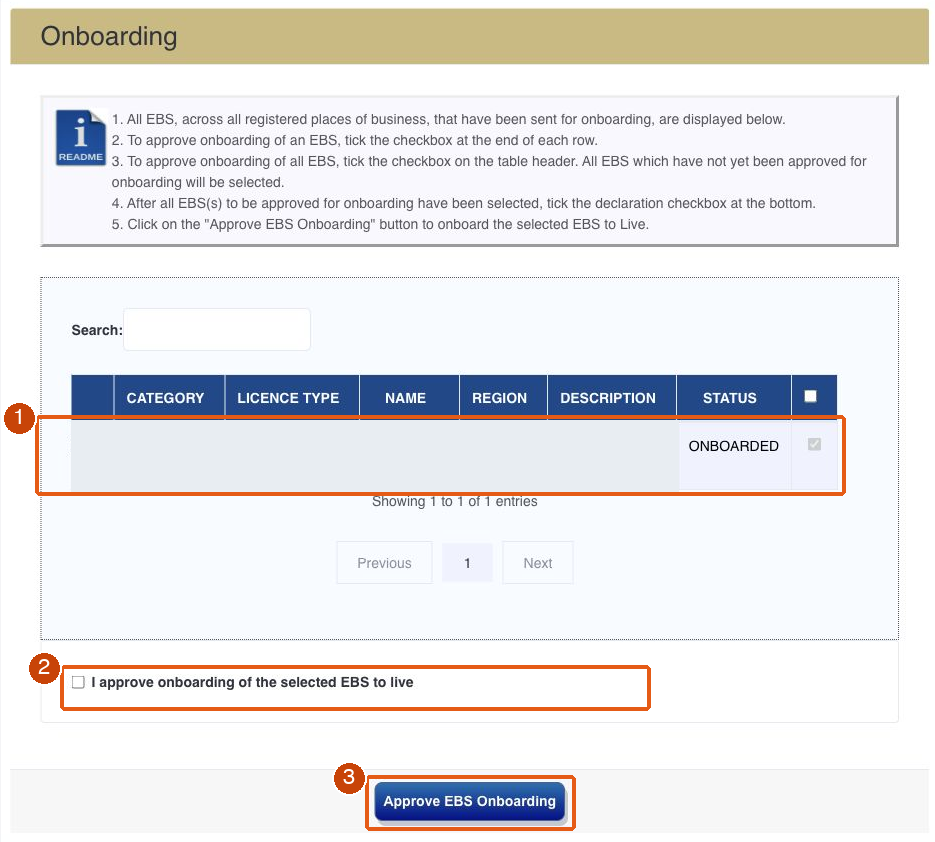Click instruction 4 about declaration checkbox
The height and width of the screenshot is (842, 935).
463,203
